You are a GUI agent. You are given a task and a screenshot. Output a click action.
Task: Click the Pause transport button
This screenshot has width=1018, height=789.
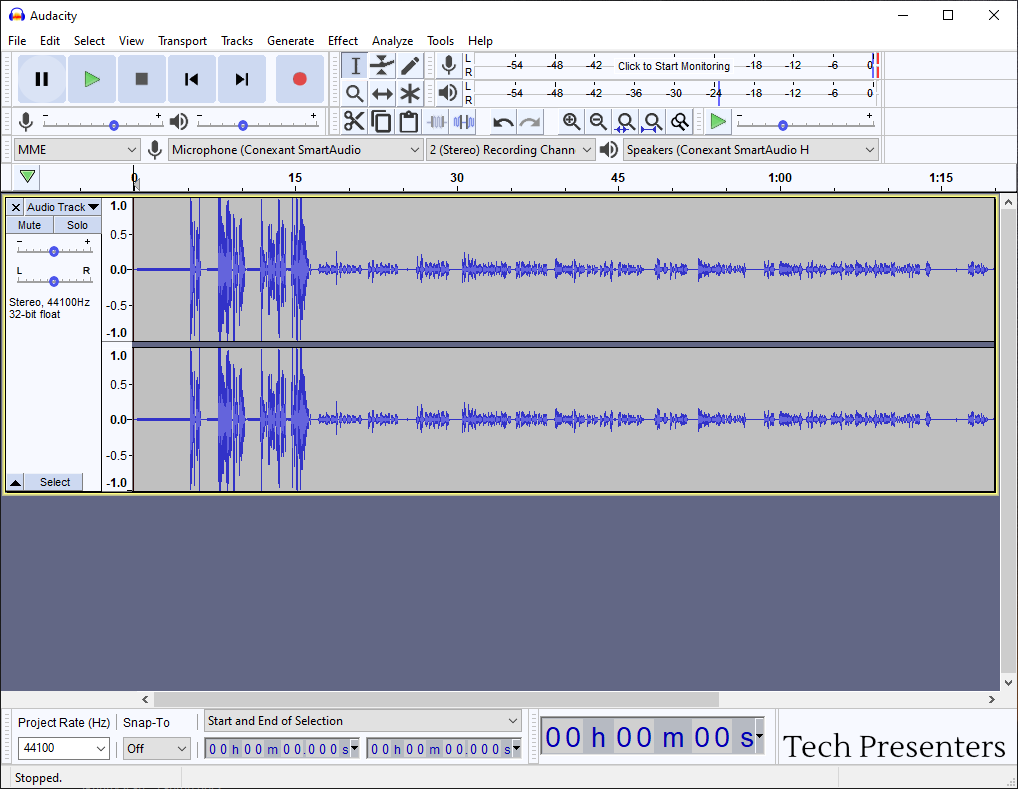(x=42, y=79)
